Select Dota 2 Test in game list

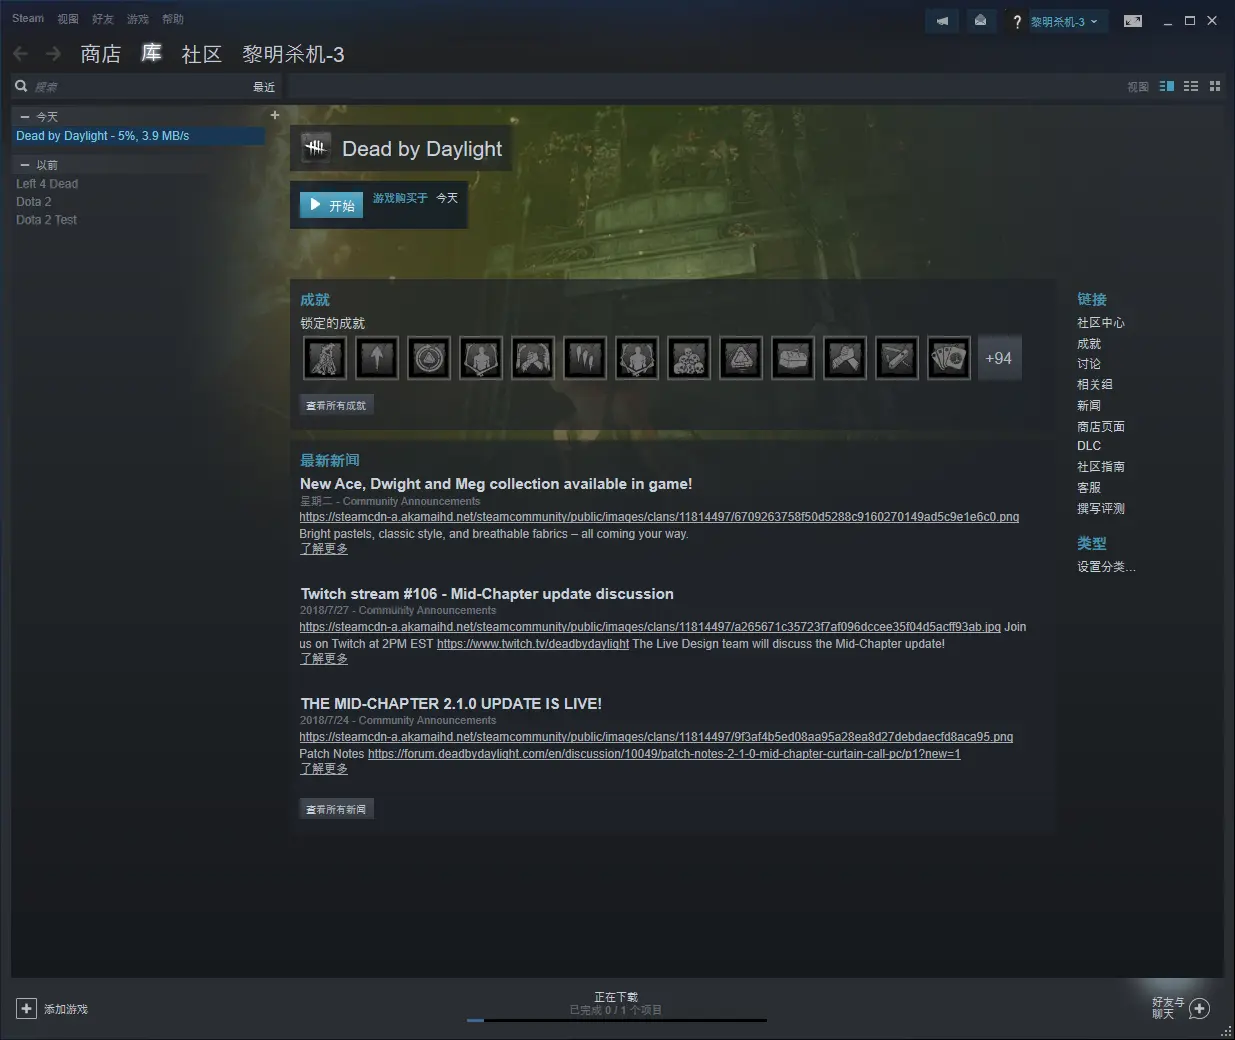point(46,220)
